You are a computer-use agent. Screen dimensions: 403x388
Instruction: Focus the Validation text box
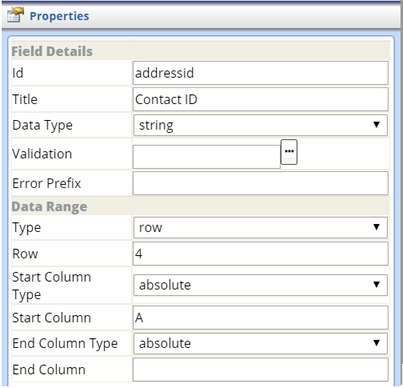207,157
